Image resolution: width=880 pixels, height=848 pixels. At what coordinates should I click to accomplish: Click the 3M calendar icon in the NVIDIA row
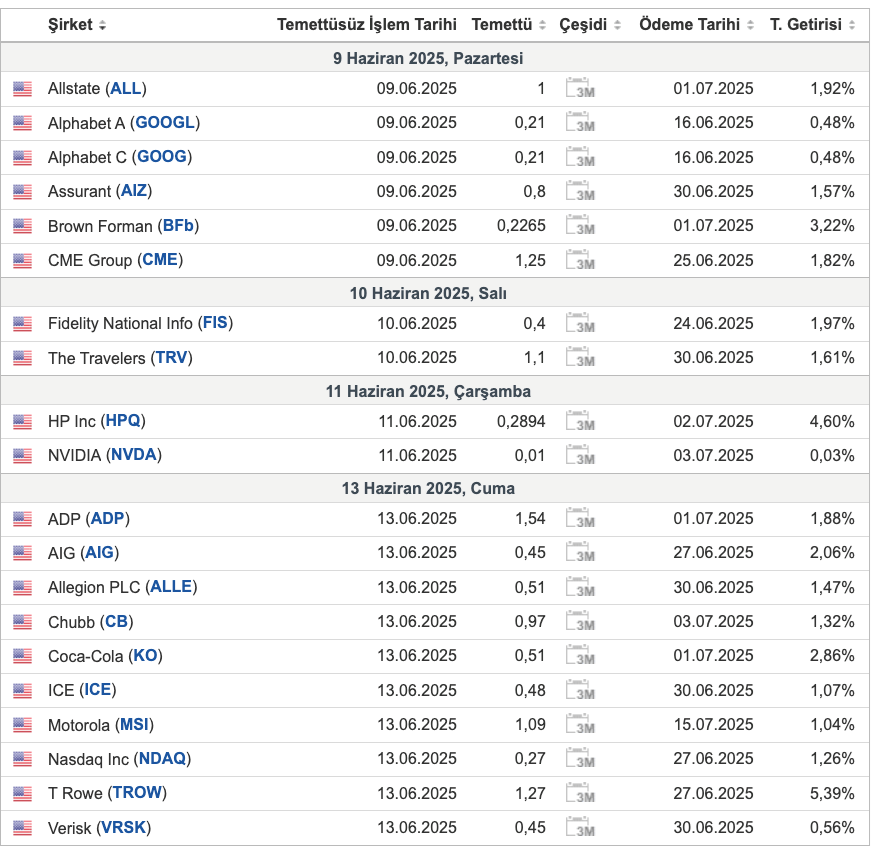coord(580,455)
